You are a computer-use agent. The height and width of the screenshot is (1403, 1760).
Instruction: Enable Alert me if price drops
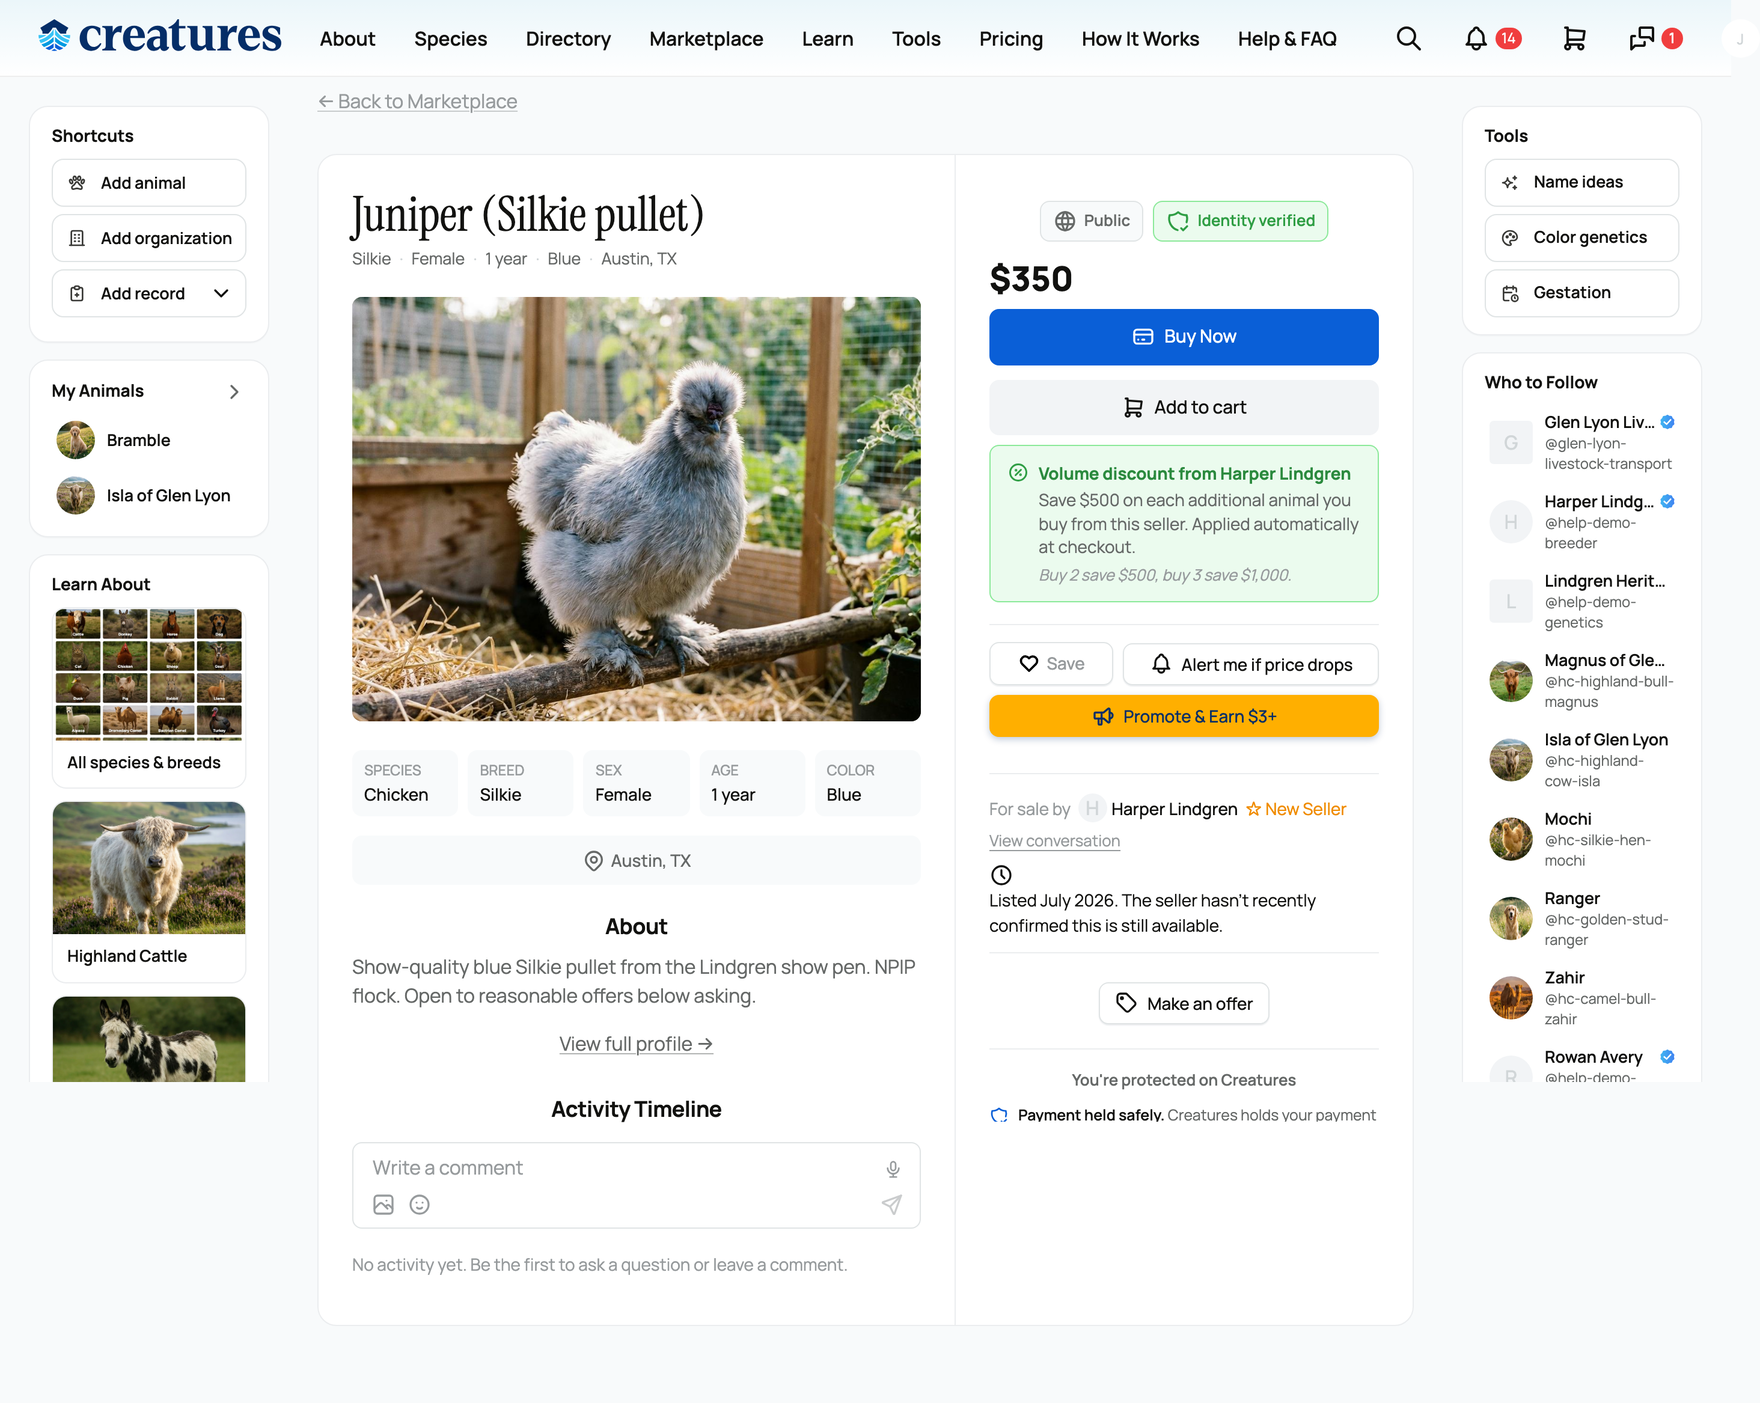1251,664
